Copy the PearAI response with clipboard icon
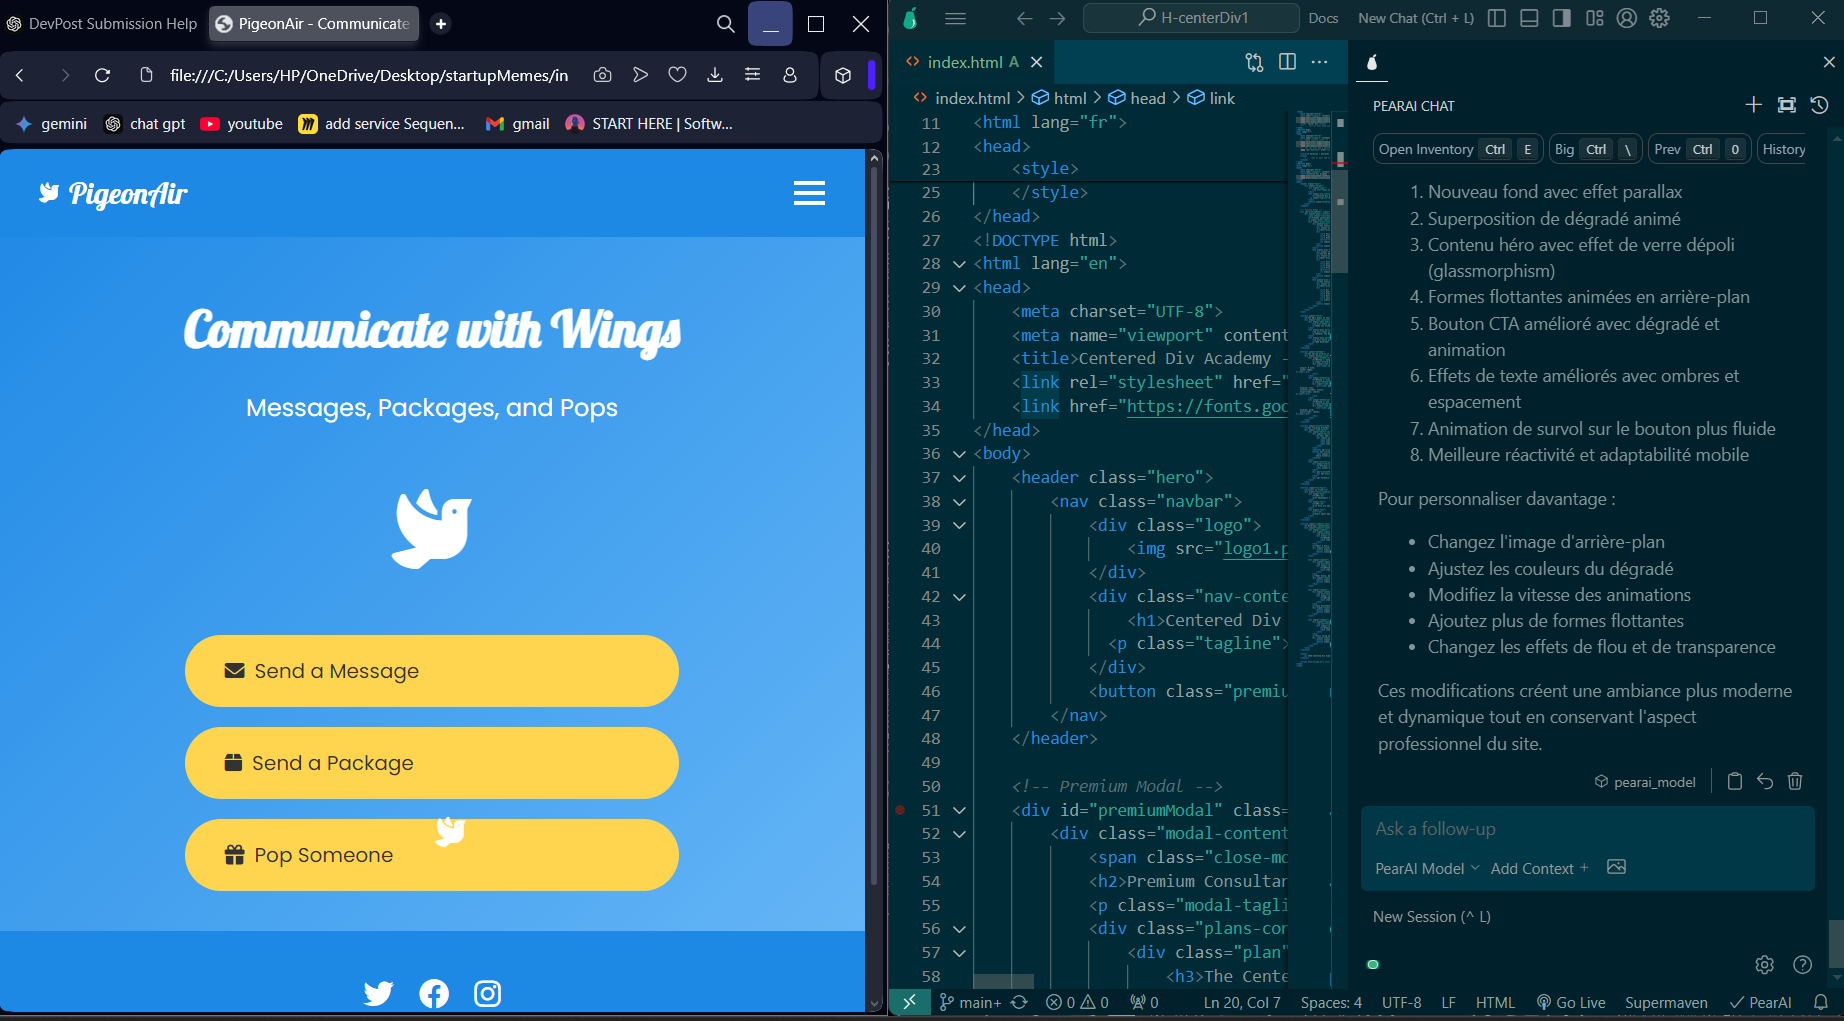 (1735, 781)
